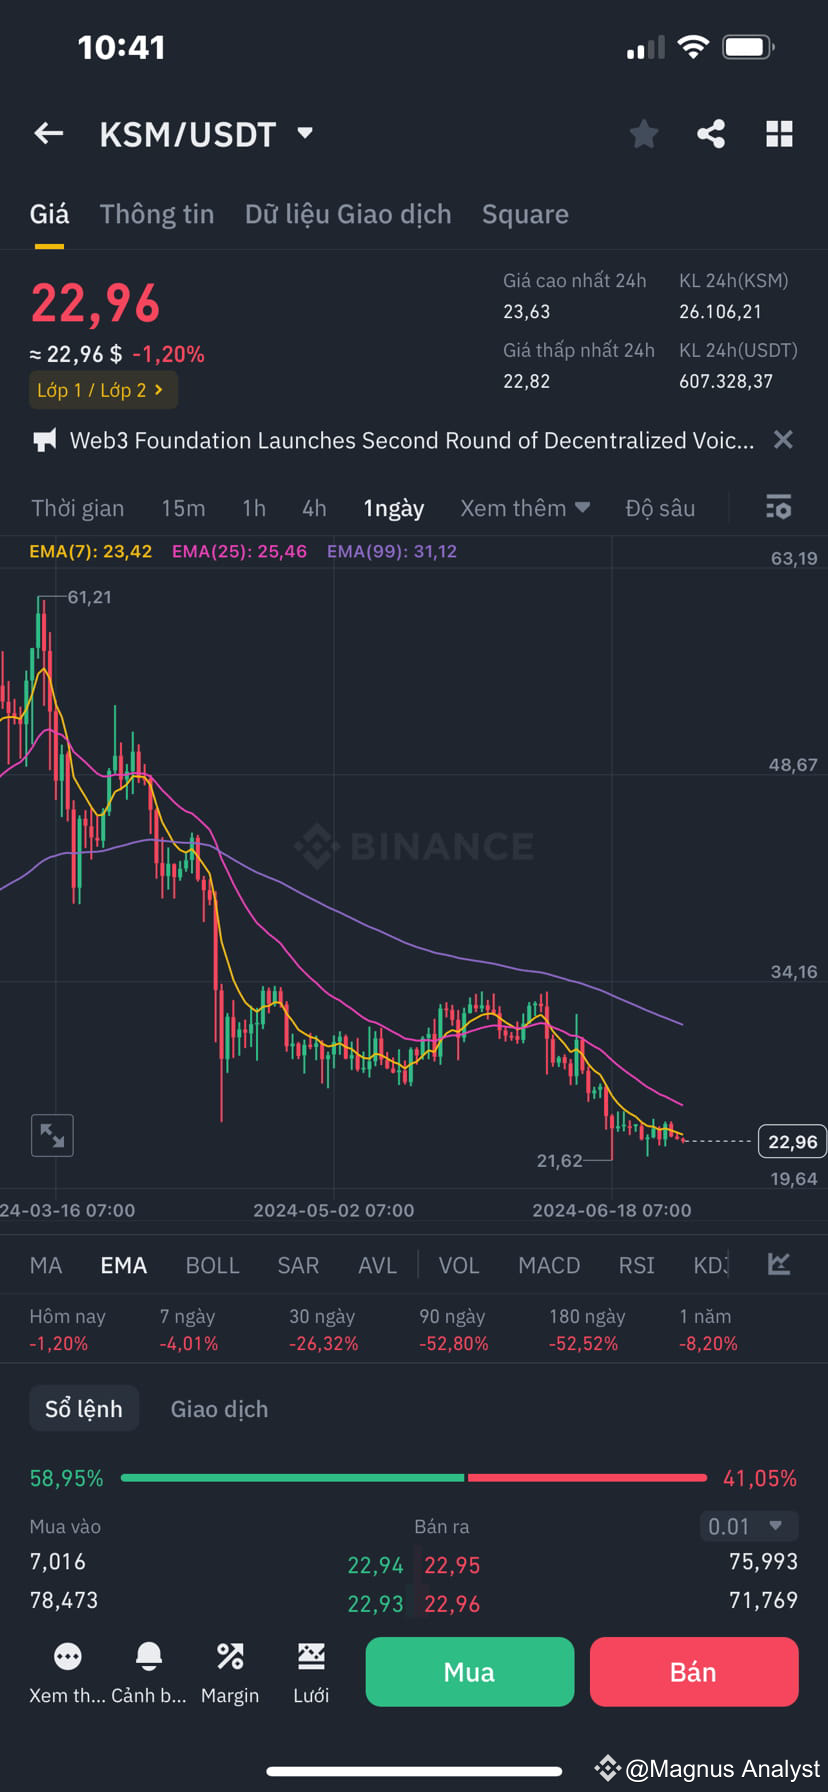Tap the 180 ngày -52,52% change
Screen dimensions: 828x1792
tap(587, 1330)
